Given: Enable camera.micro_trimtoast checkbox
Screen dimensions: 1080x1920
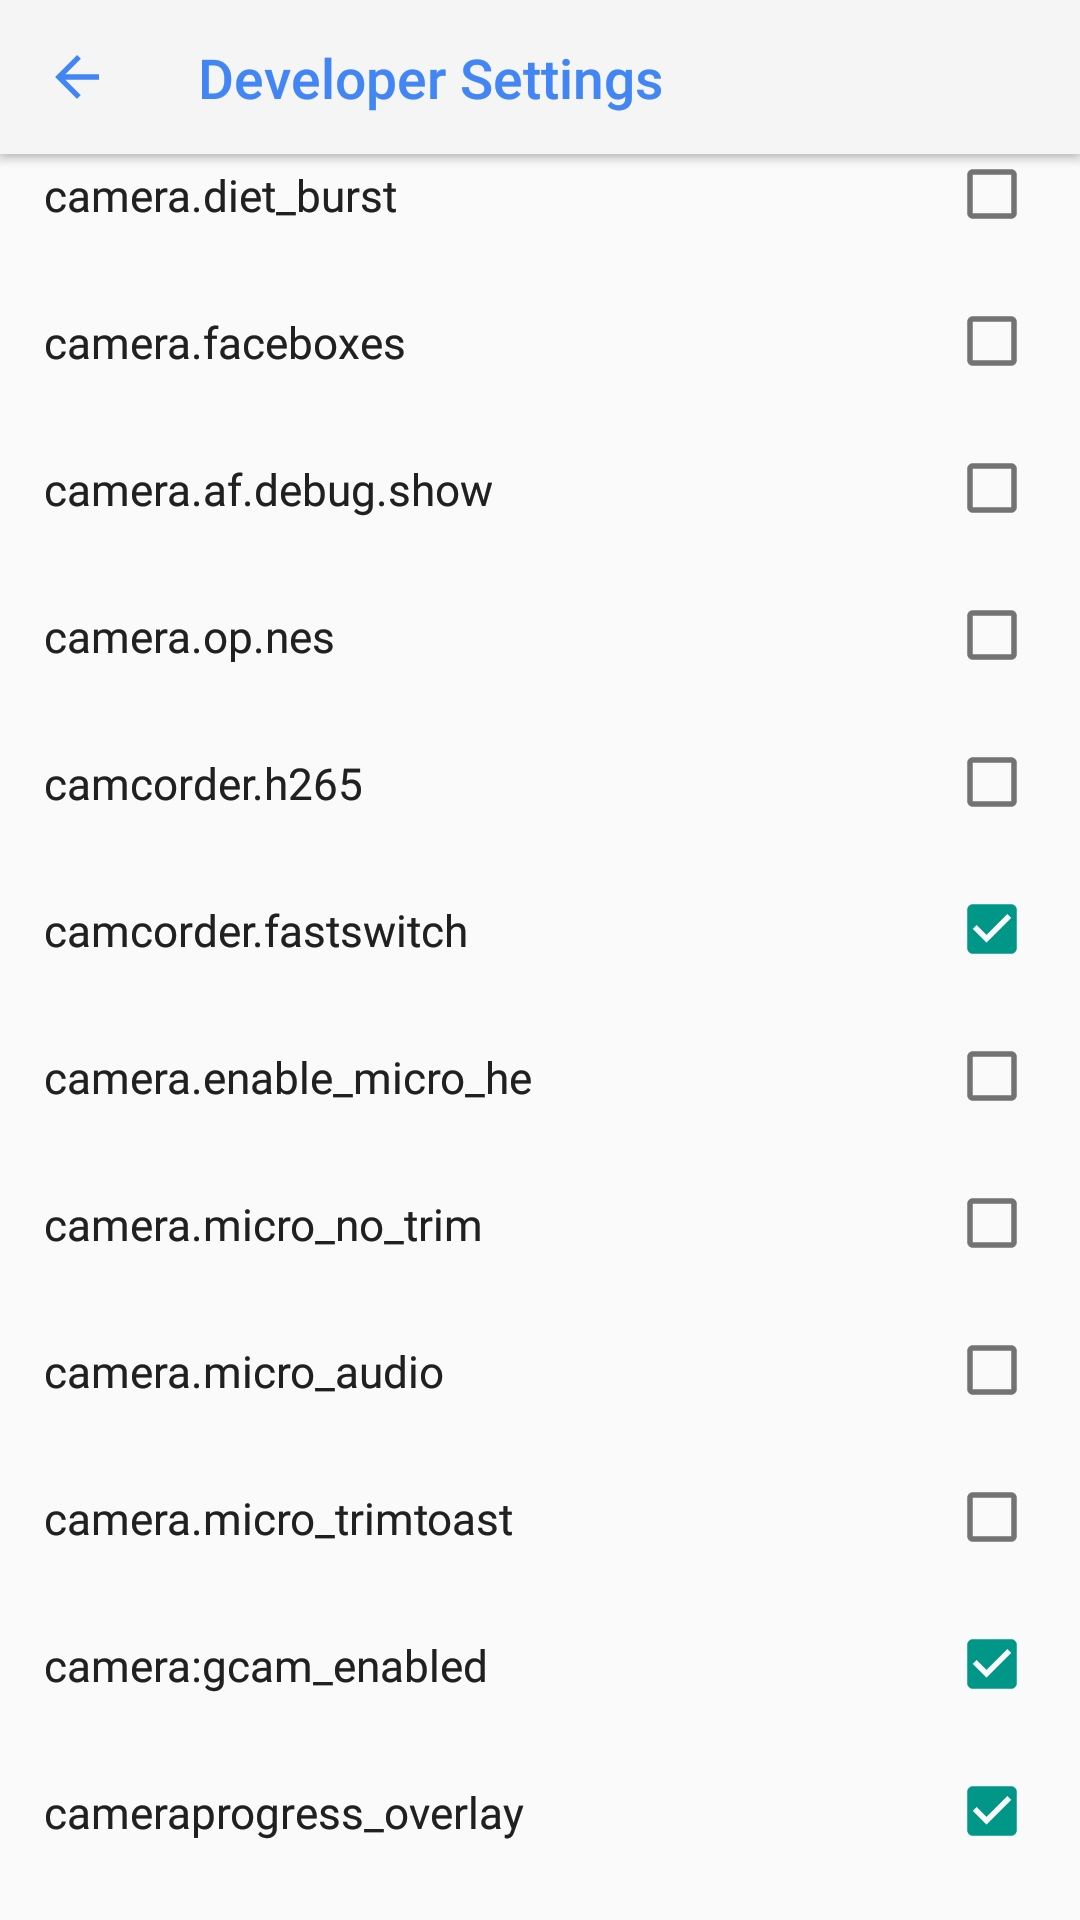Looking at the screenshot, I should (x=991, y=1517).
